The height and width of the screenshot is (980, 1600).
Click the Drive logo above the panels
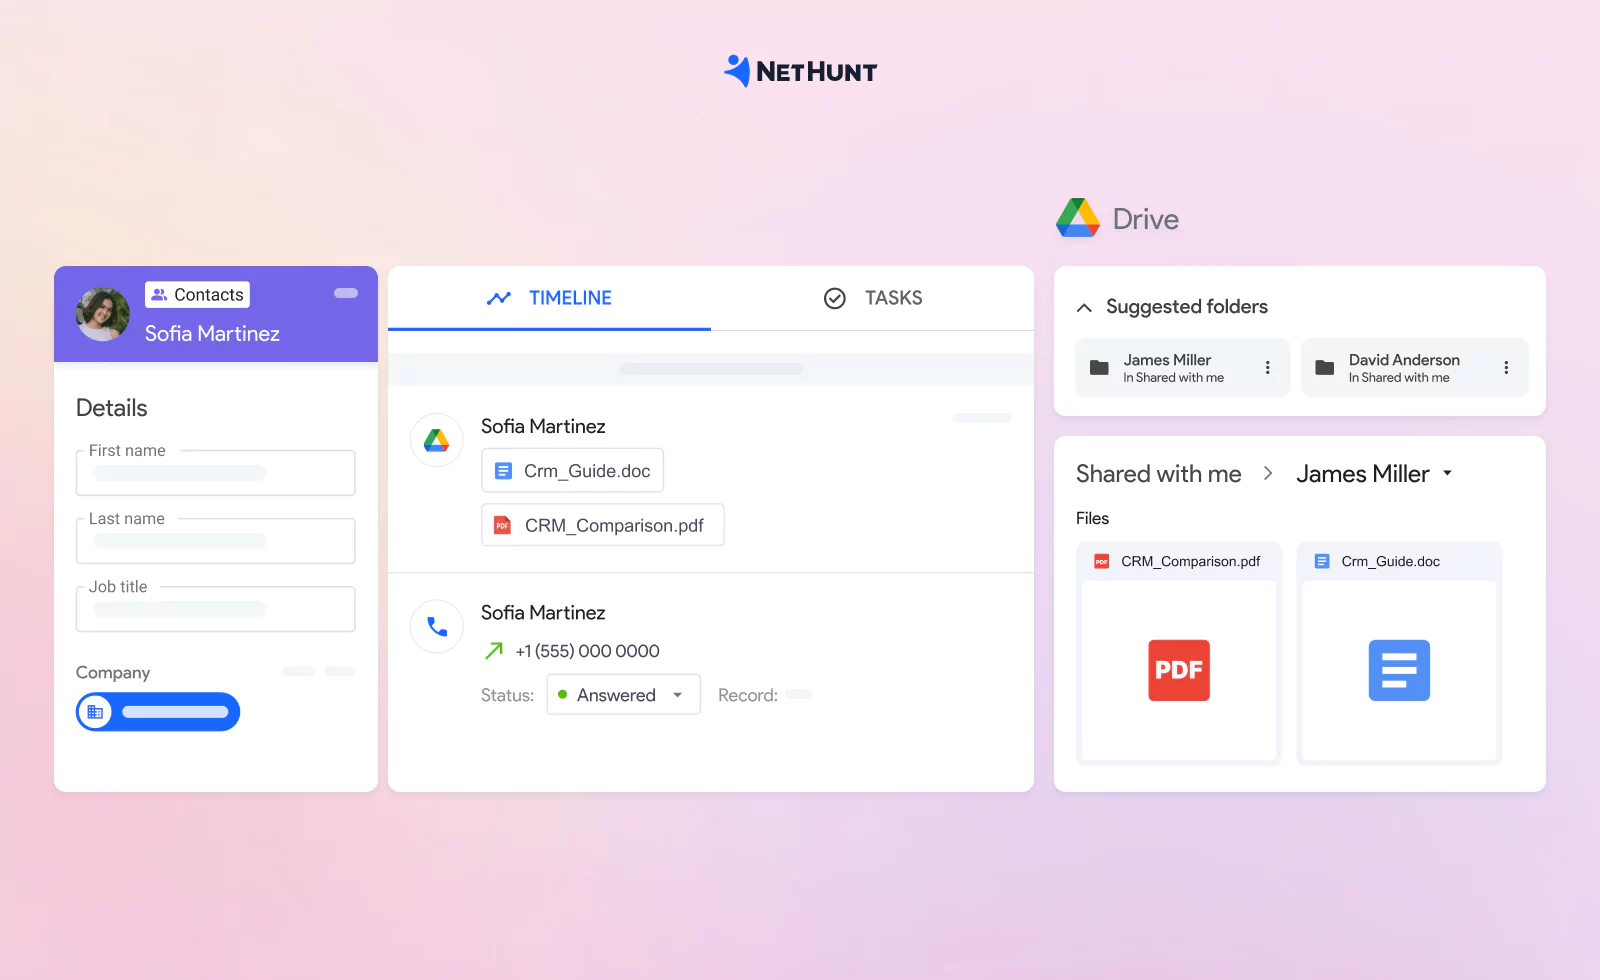(x=1077, y=218)
